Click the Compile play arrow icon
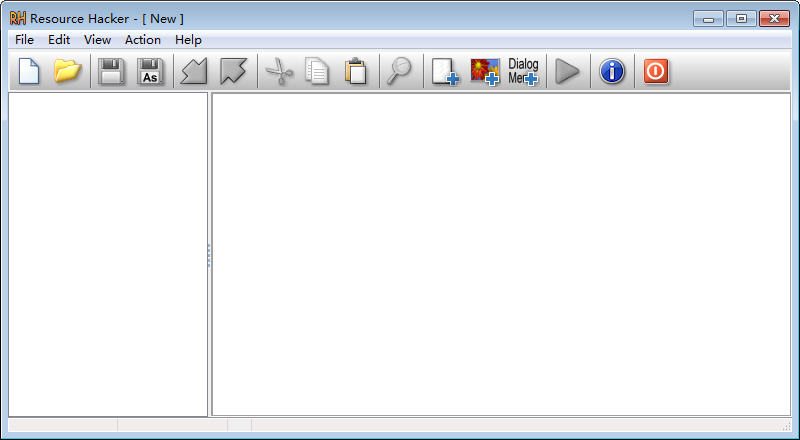Viewport: 800px width, 440px height. 567,71
